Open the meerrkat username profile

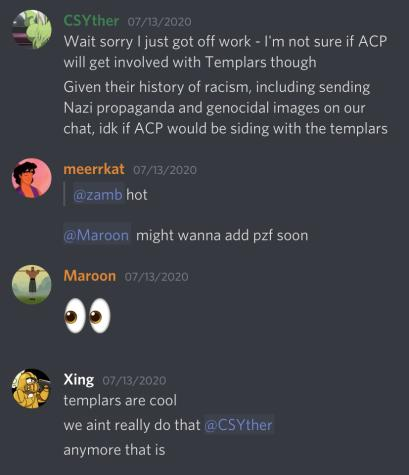(x=94, y=169)
